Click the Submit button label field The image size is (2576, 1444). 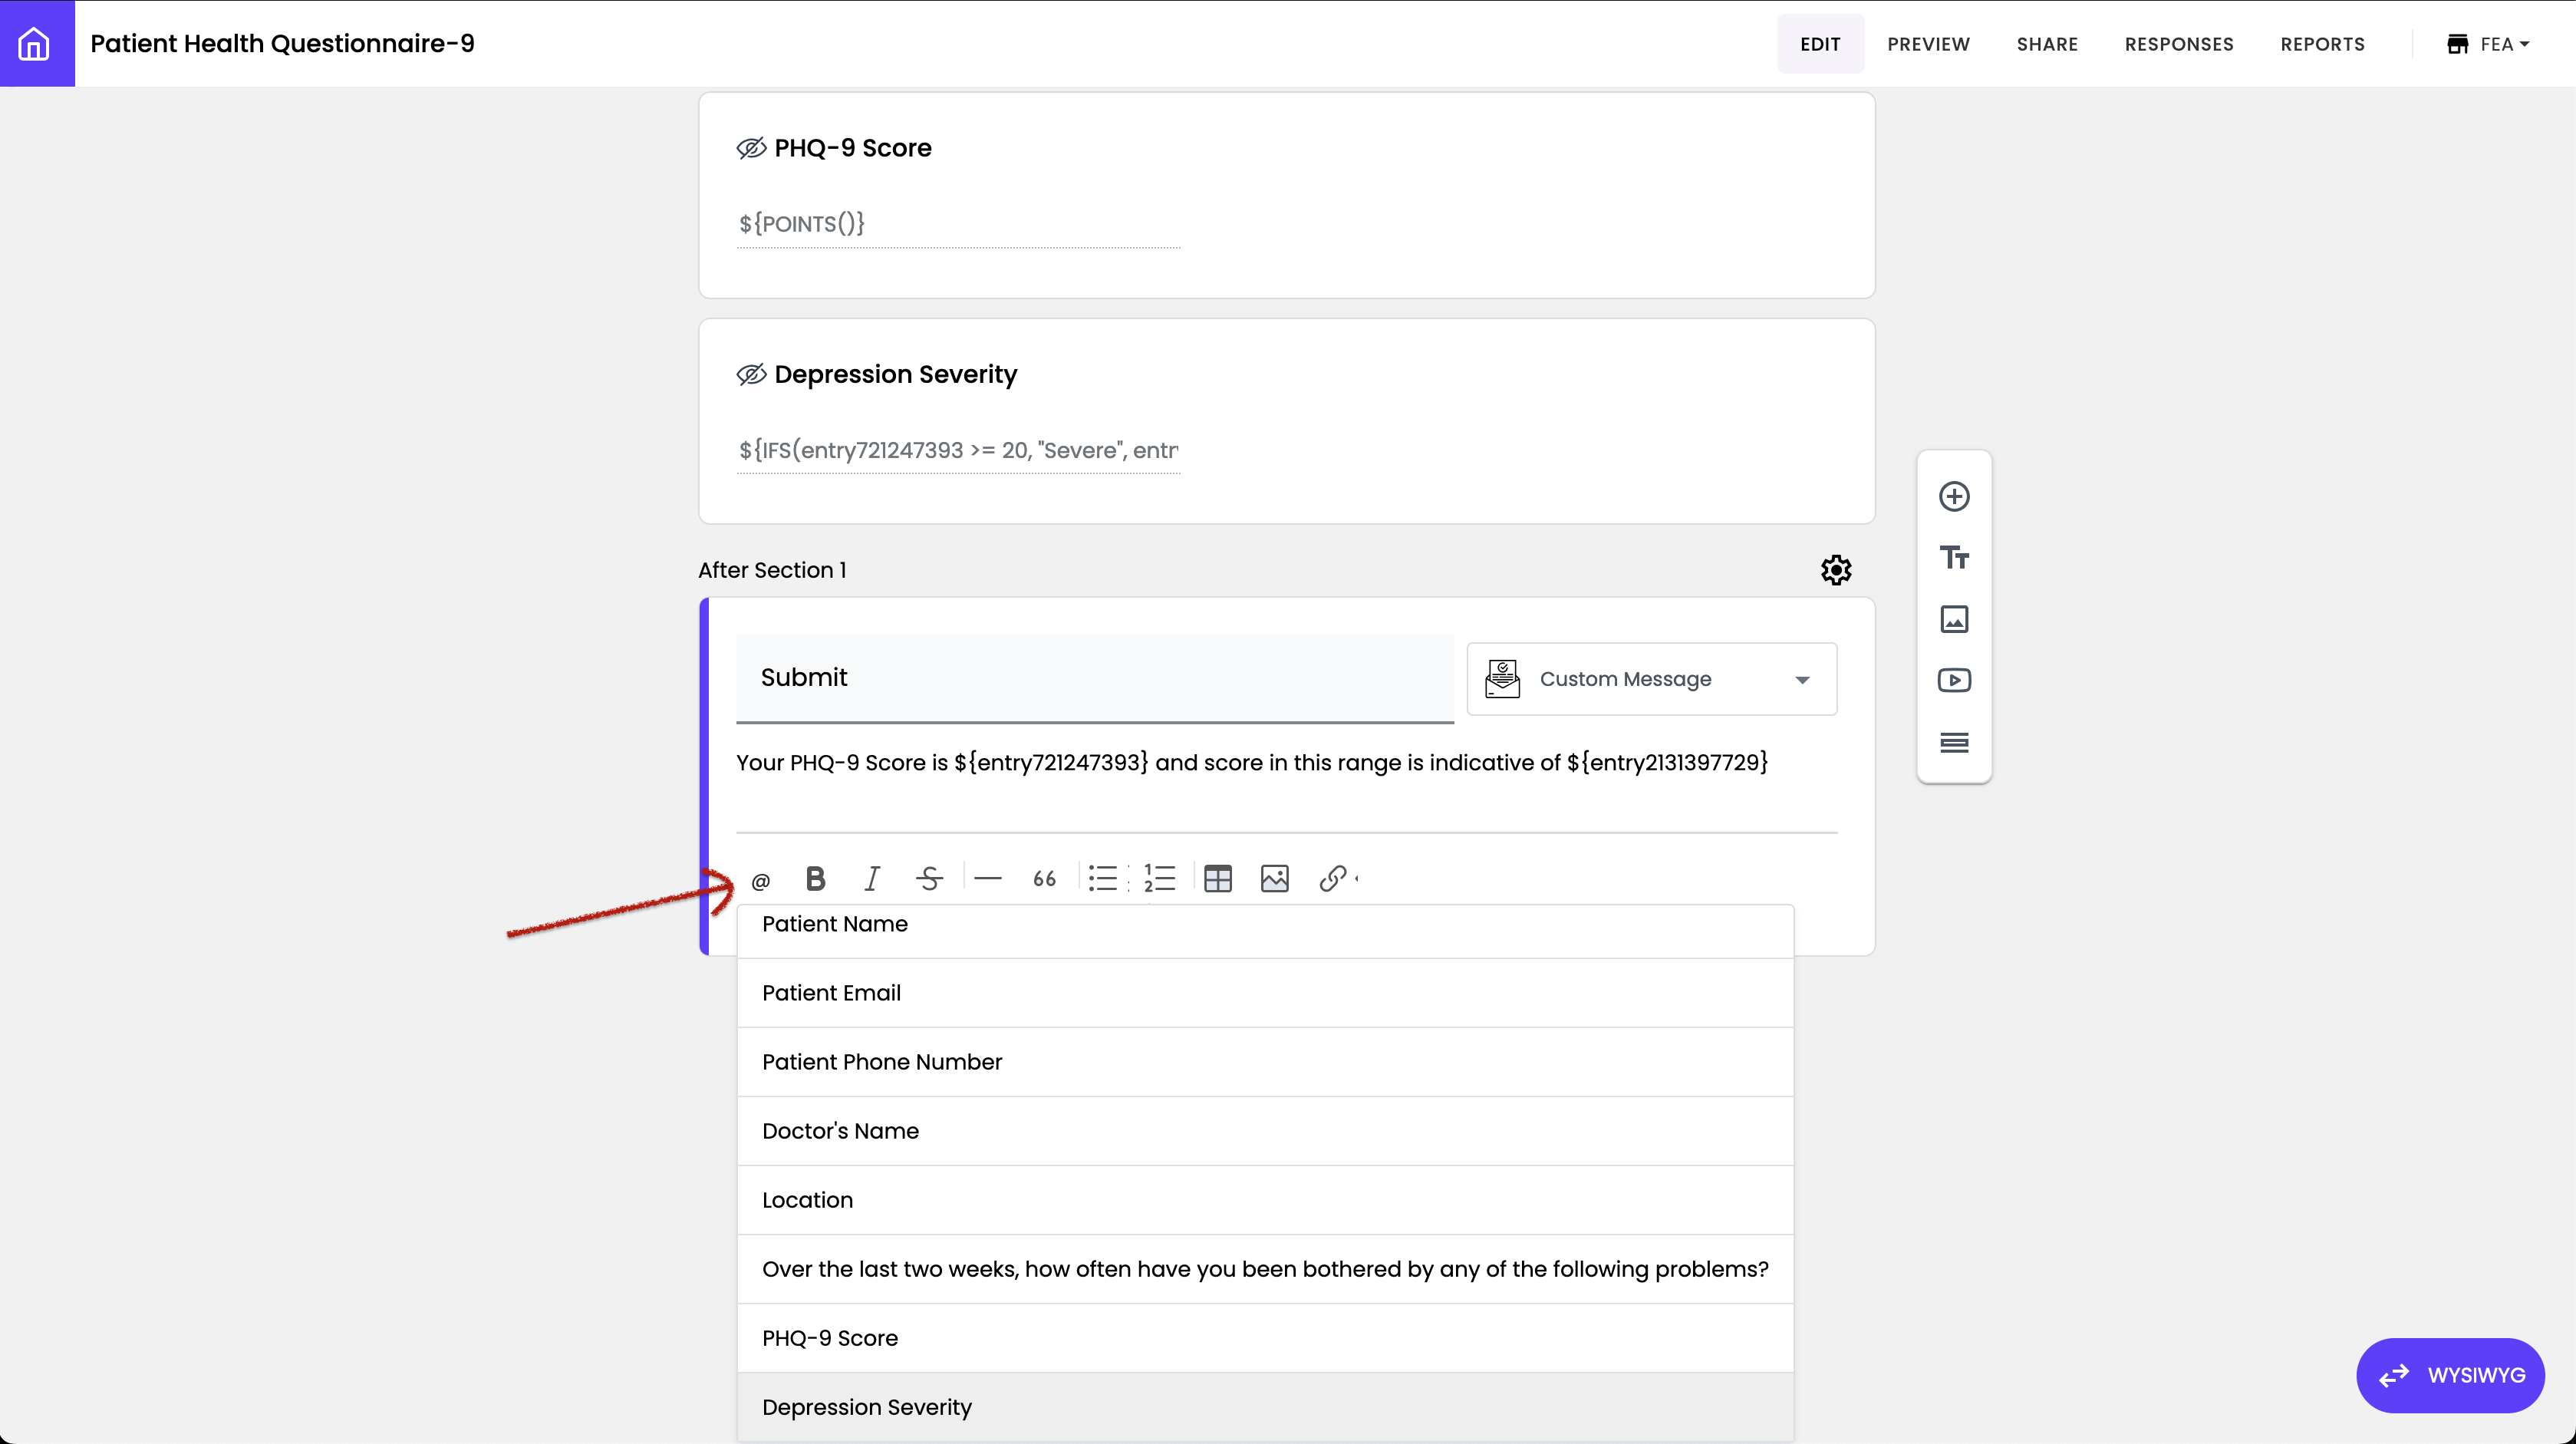click(x=1094, y=677)
